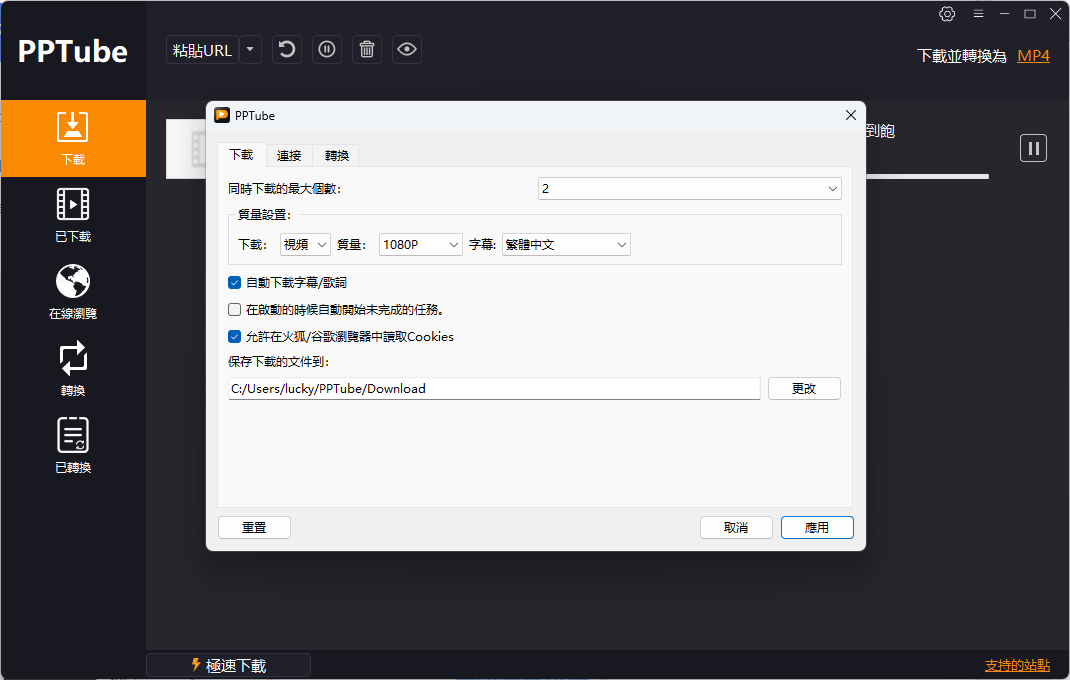This screenshot has height=680, width=1070.
Task: Click the 重置 reset button
Action: [255, 527]
